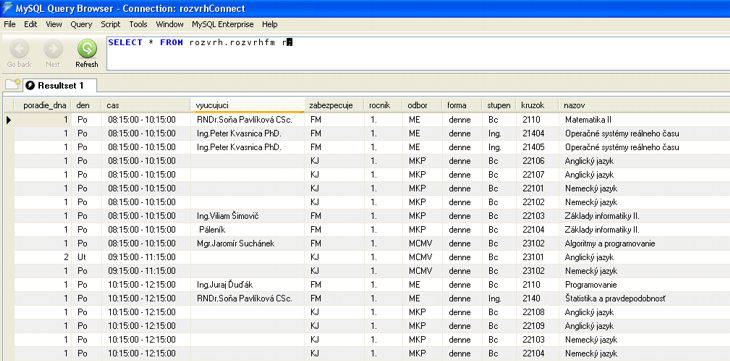The height and width of the screenshot is (361, 730).
Task: Select the kruzok cell 22109
Action: point(537,326)
